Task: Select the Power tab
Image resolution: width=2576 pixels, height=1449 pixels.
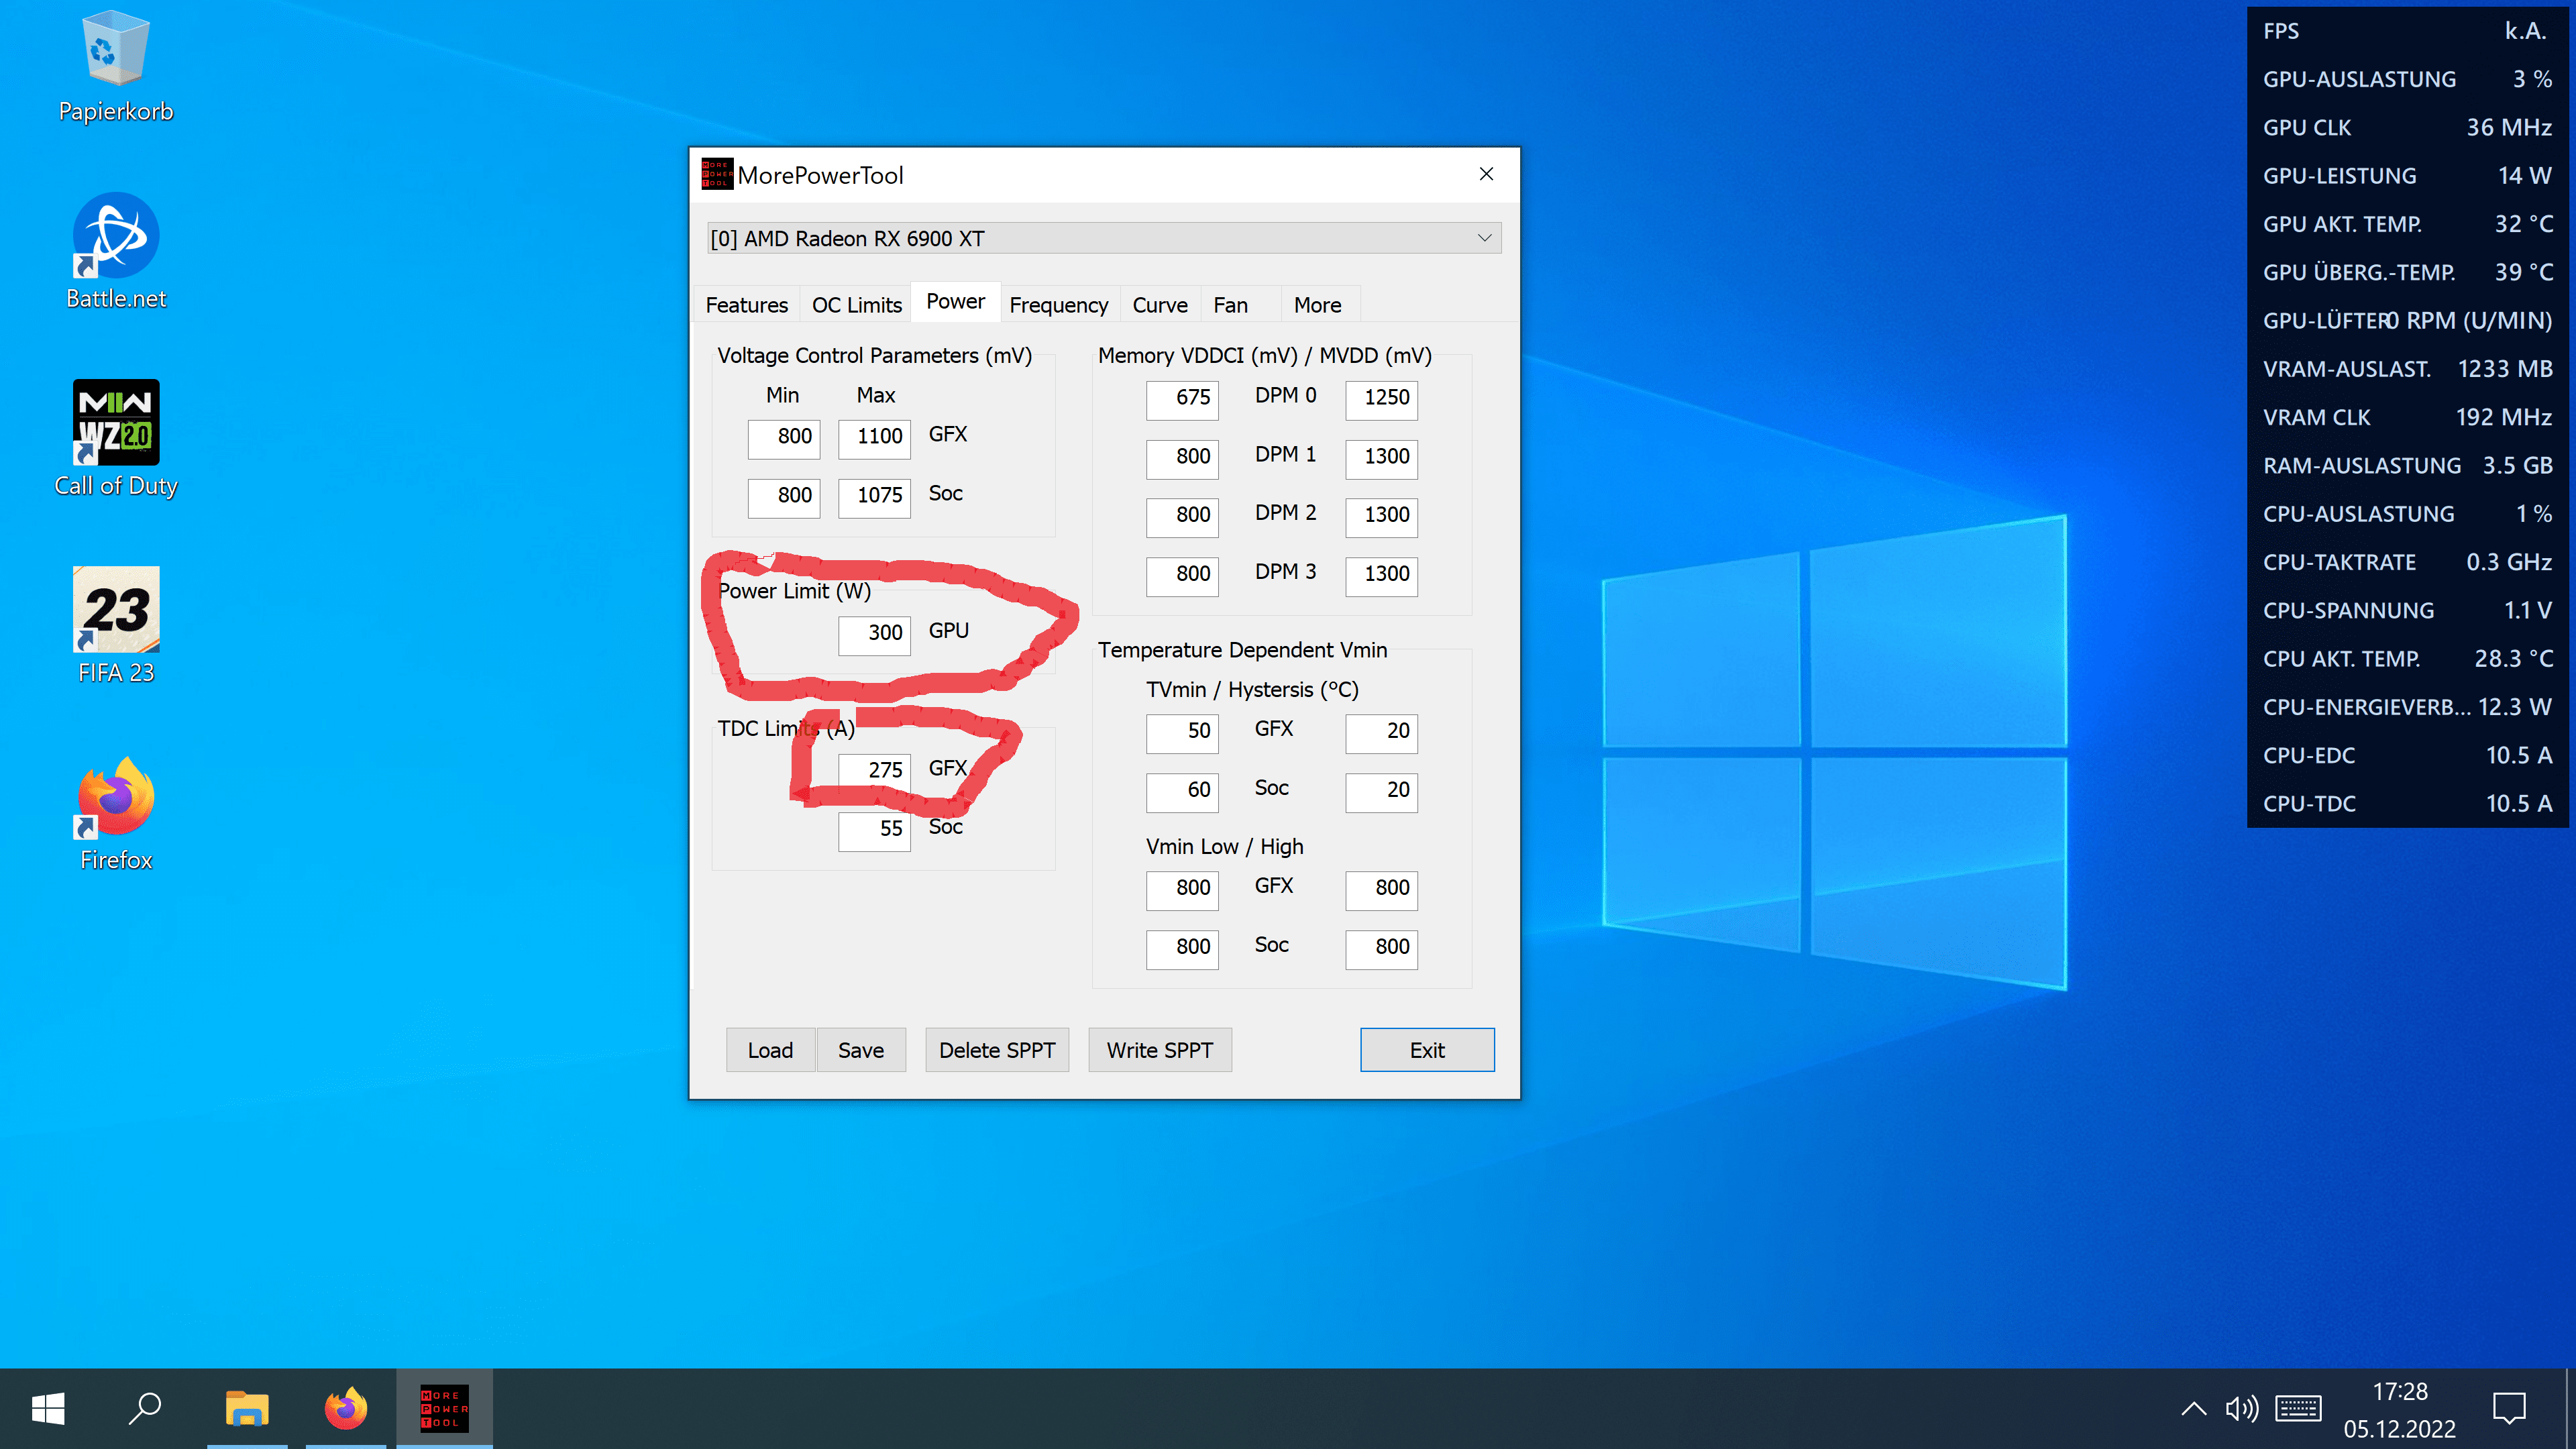Action: 955,302
